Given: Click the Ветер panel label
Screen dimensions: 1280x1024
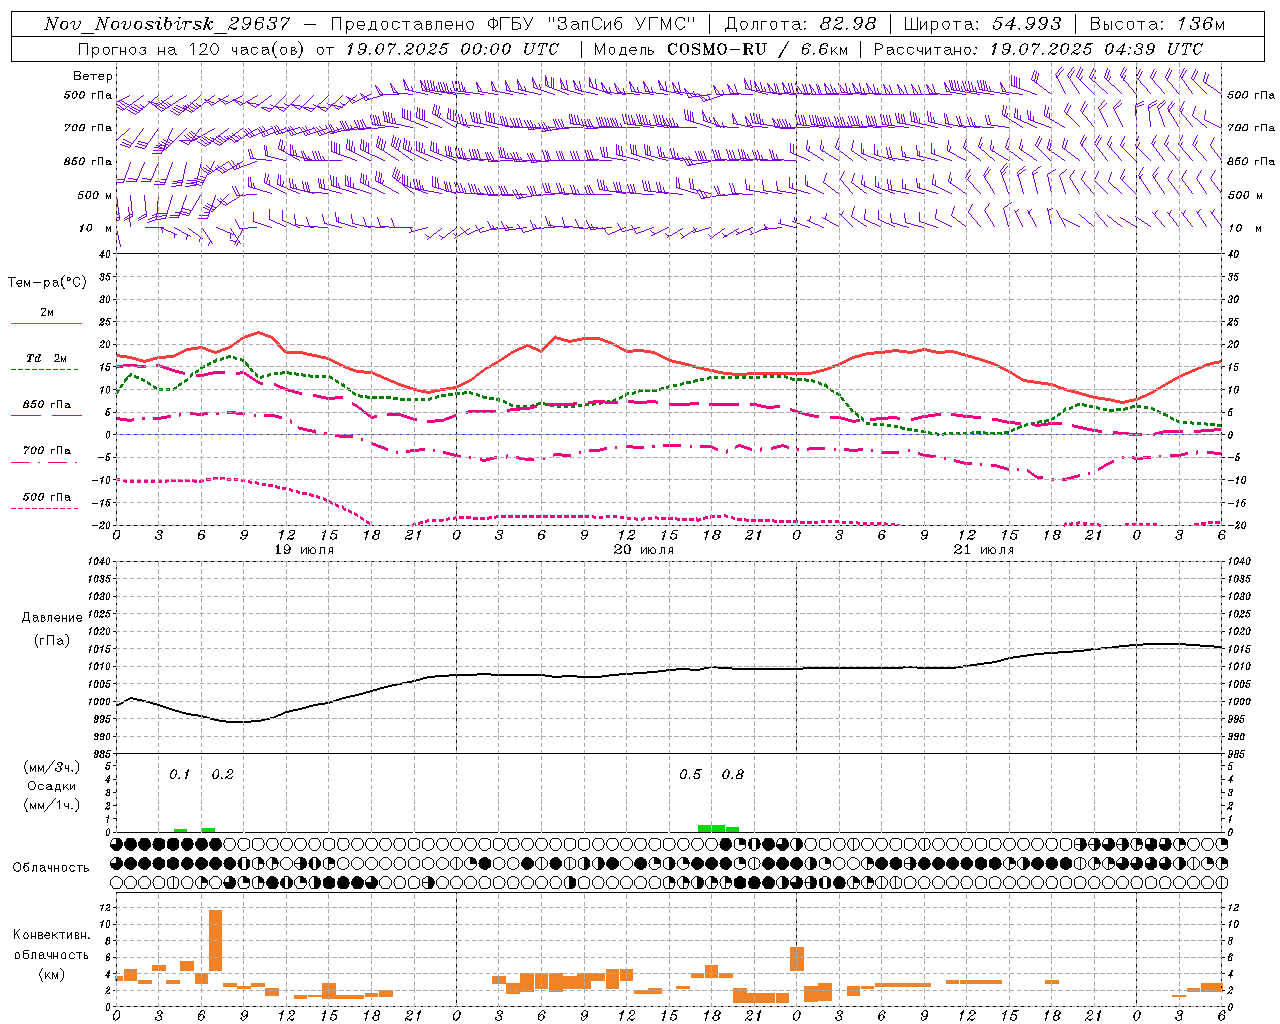Looking at the screenshot, I should (93, 76).
